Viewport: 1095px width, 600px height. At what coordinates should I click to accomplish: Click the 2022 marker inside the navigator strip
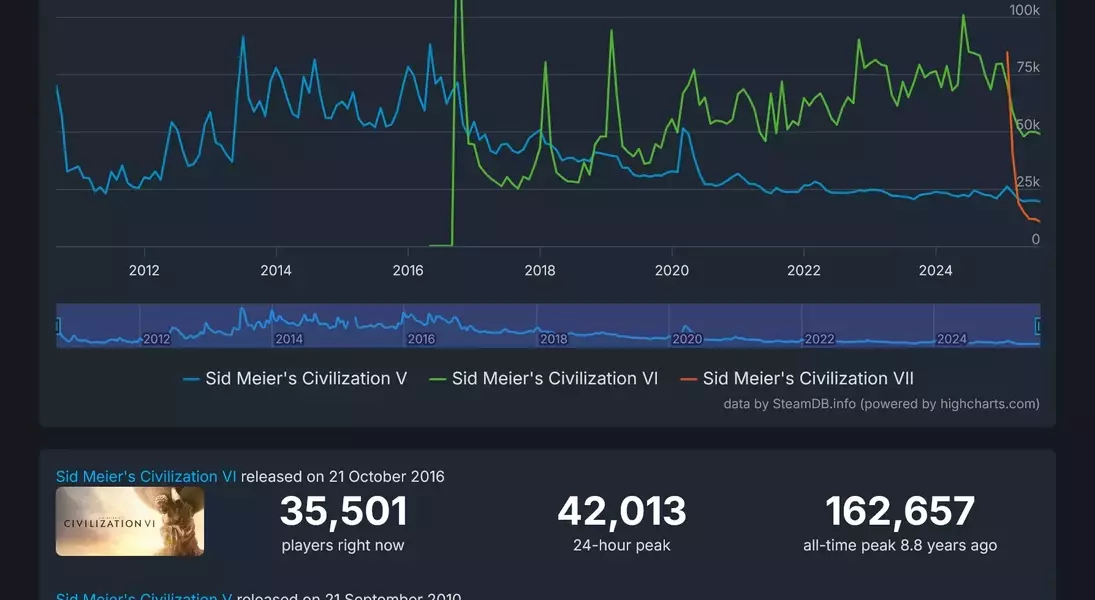click(x=819, y=339)
